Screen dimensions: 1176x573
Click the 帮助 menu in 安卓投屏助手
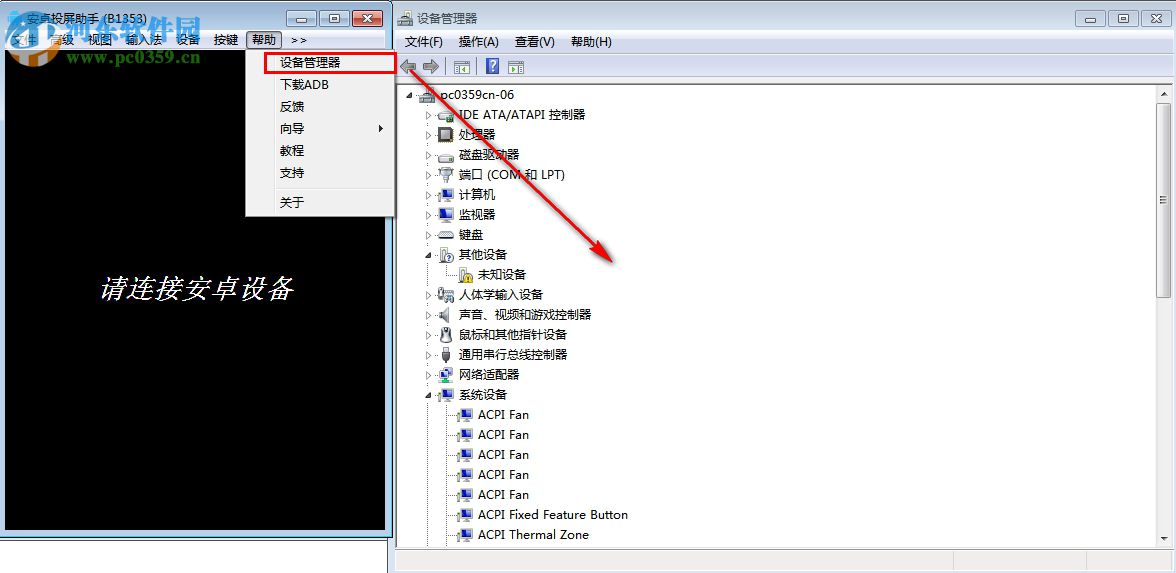click(264, 40)
